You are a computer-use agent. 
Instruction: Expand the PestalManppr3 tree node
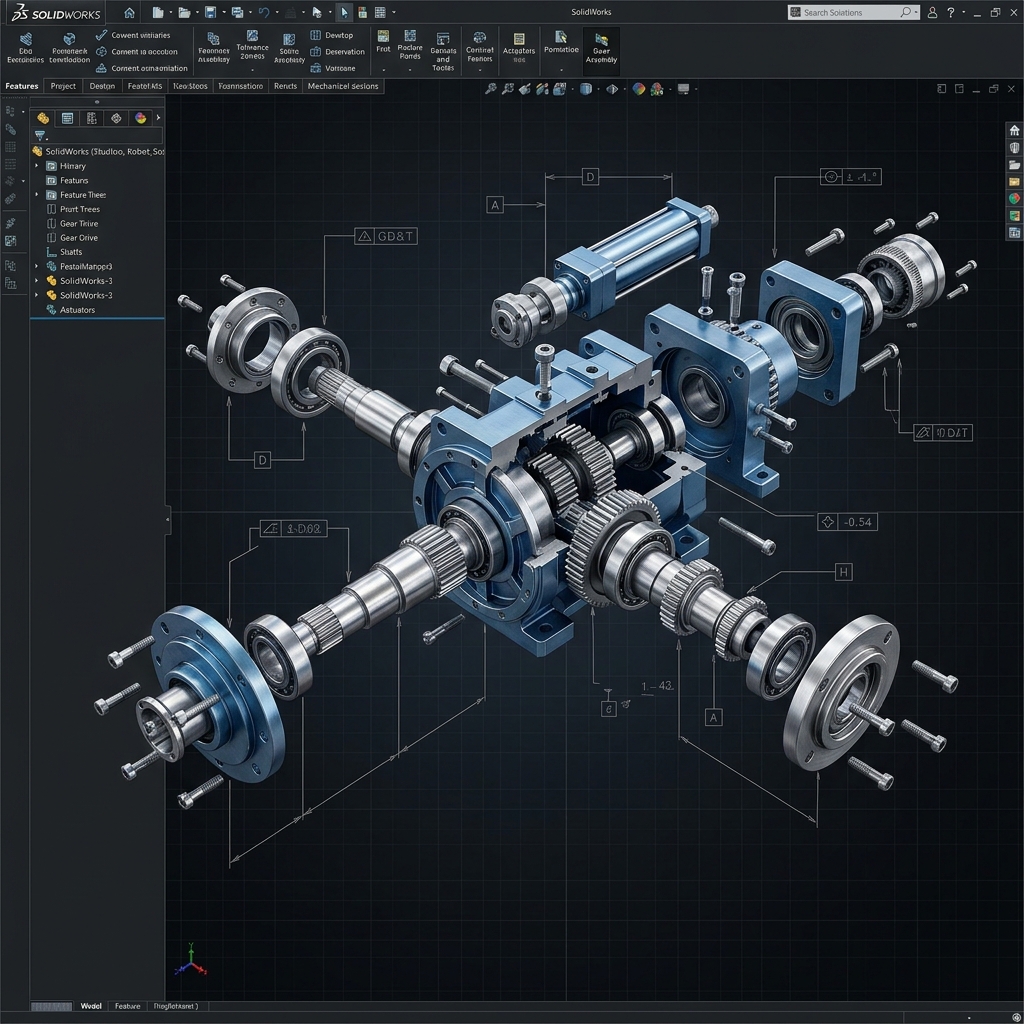coord(37,266)
